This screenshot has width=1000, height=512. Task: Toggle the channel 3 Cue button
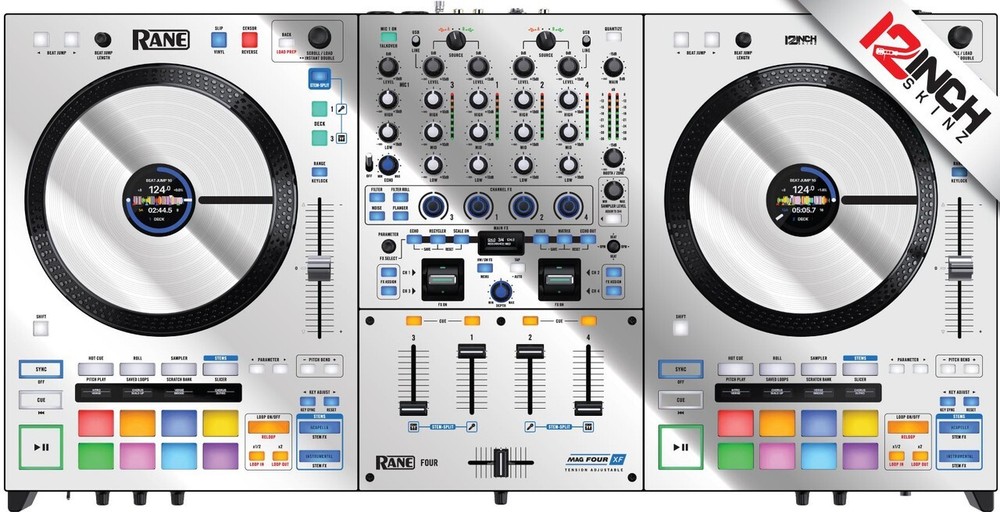413,321
